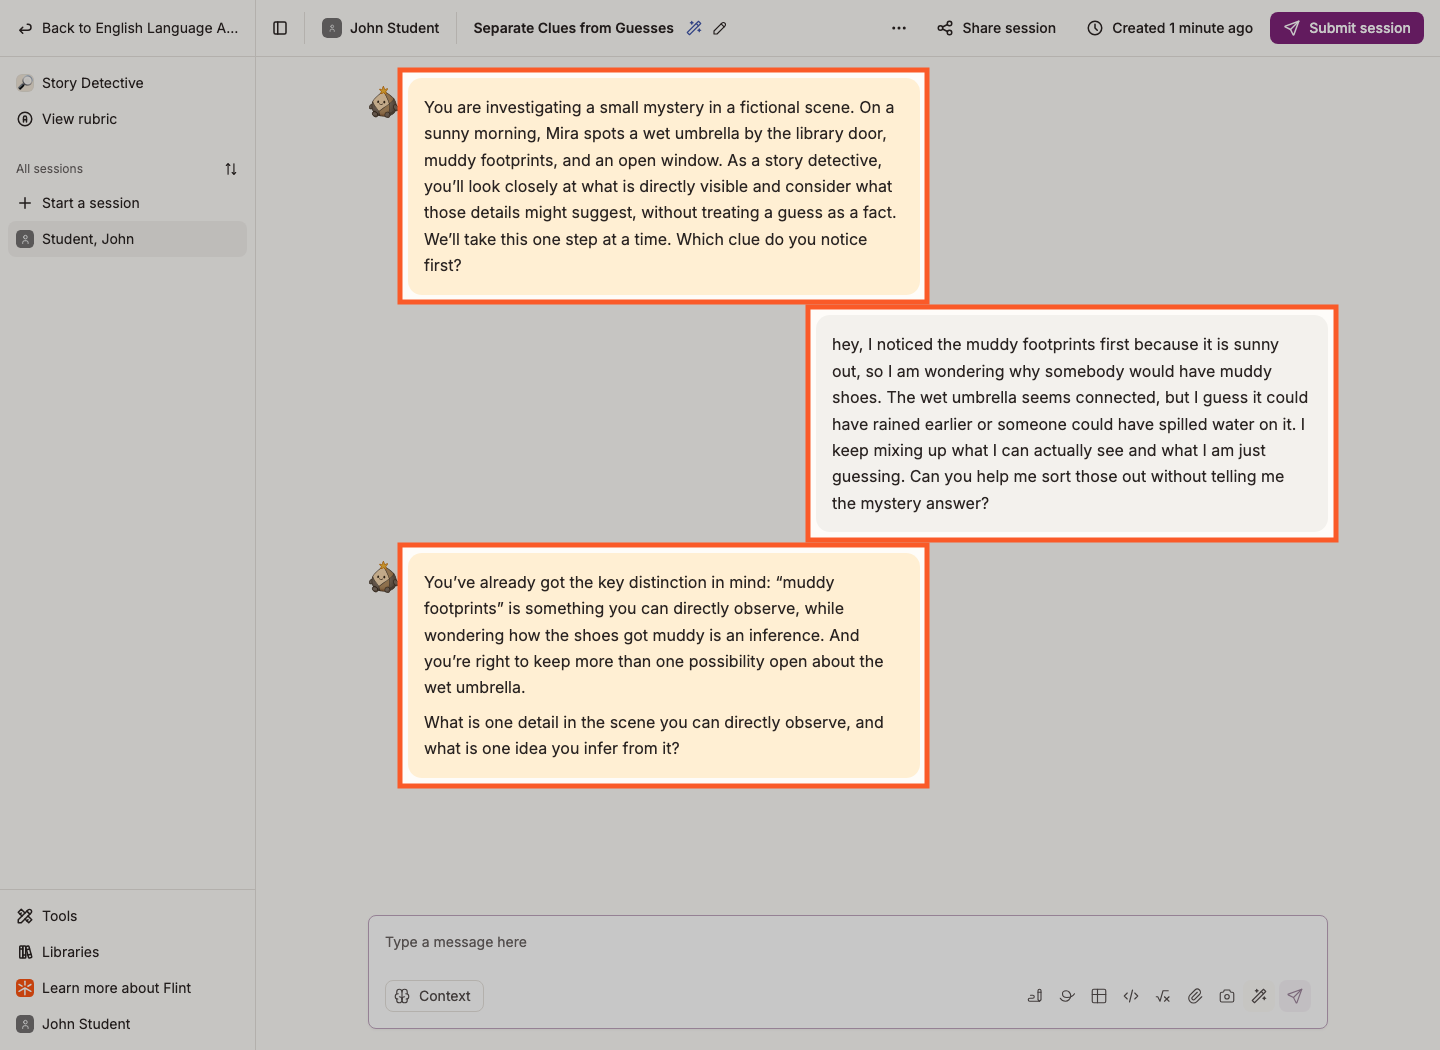Viewport: 1440px width, 1050px height.
Task: Submit the session with the purple button
Action: pos(1347,28)
